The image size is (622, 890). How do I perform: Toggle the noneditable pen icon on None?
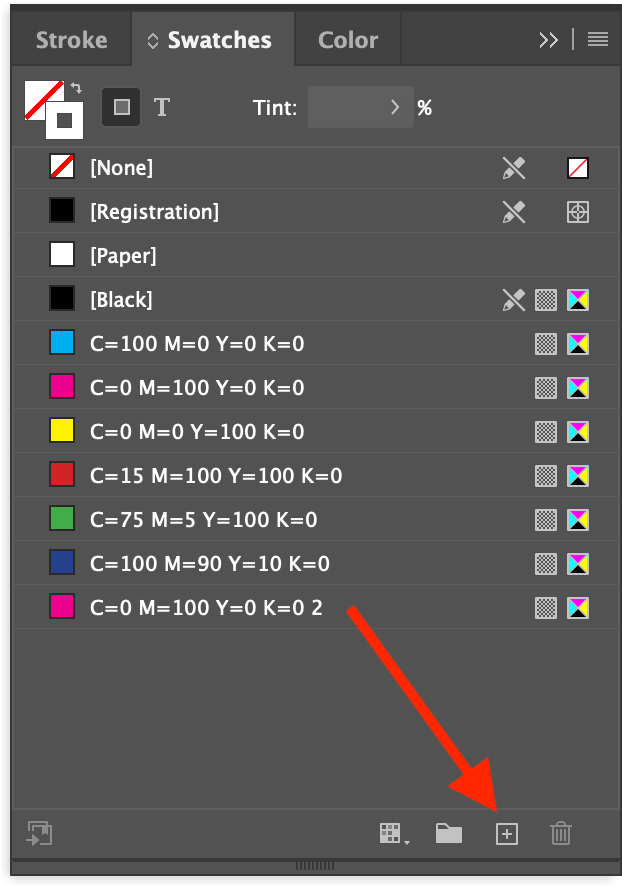[x=513, y=167]
